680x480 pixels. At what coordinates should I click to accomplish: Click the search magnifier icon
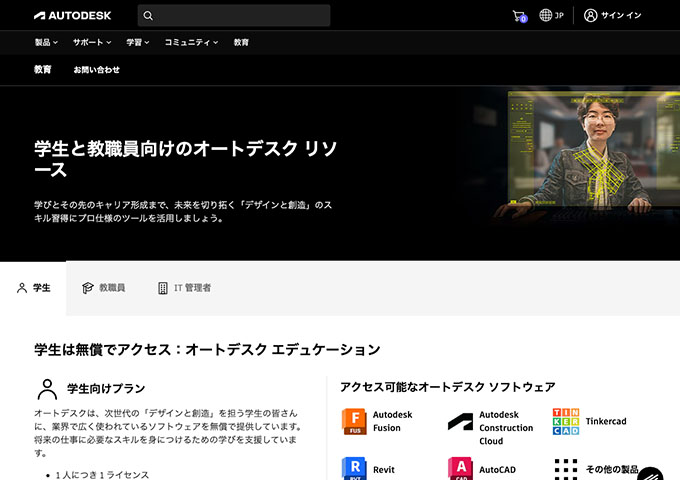pyautogui.click(x=148, y=16)
